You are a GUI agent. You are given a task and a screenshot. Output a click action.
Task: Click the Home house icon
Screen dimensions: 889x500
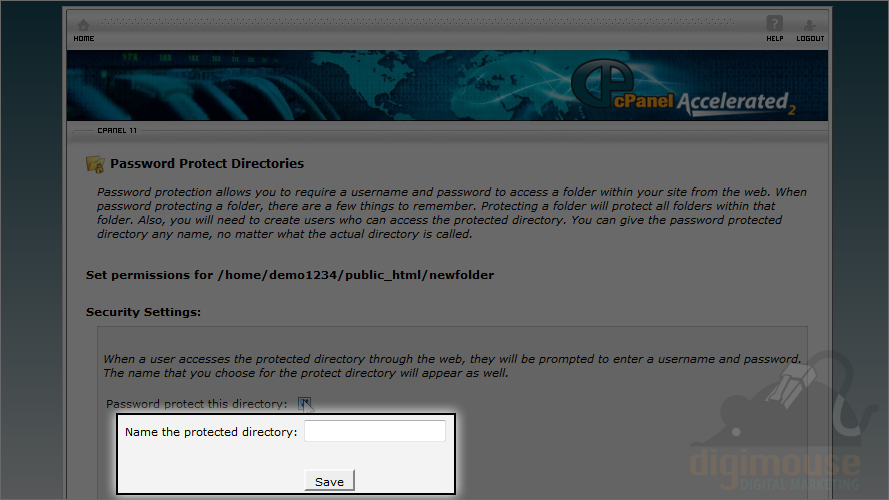point(83,26)
